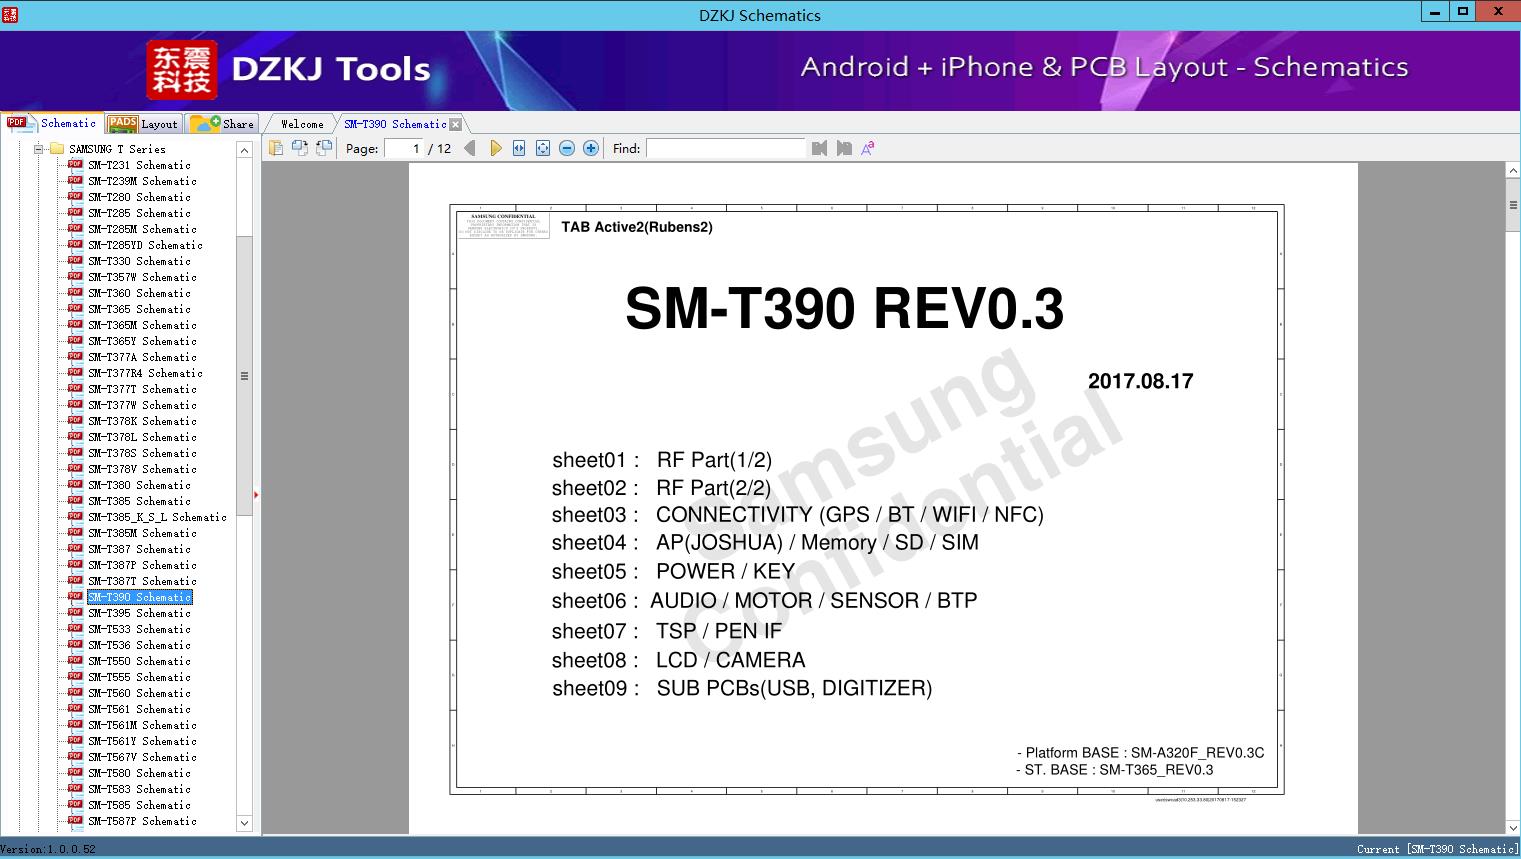
Task: Go to the next page arrow
Action: 495,148
